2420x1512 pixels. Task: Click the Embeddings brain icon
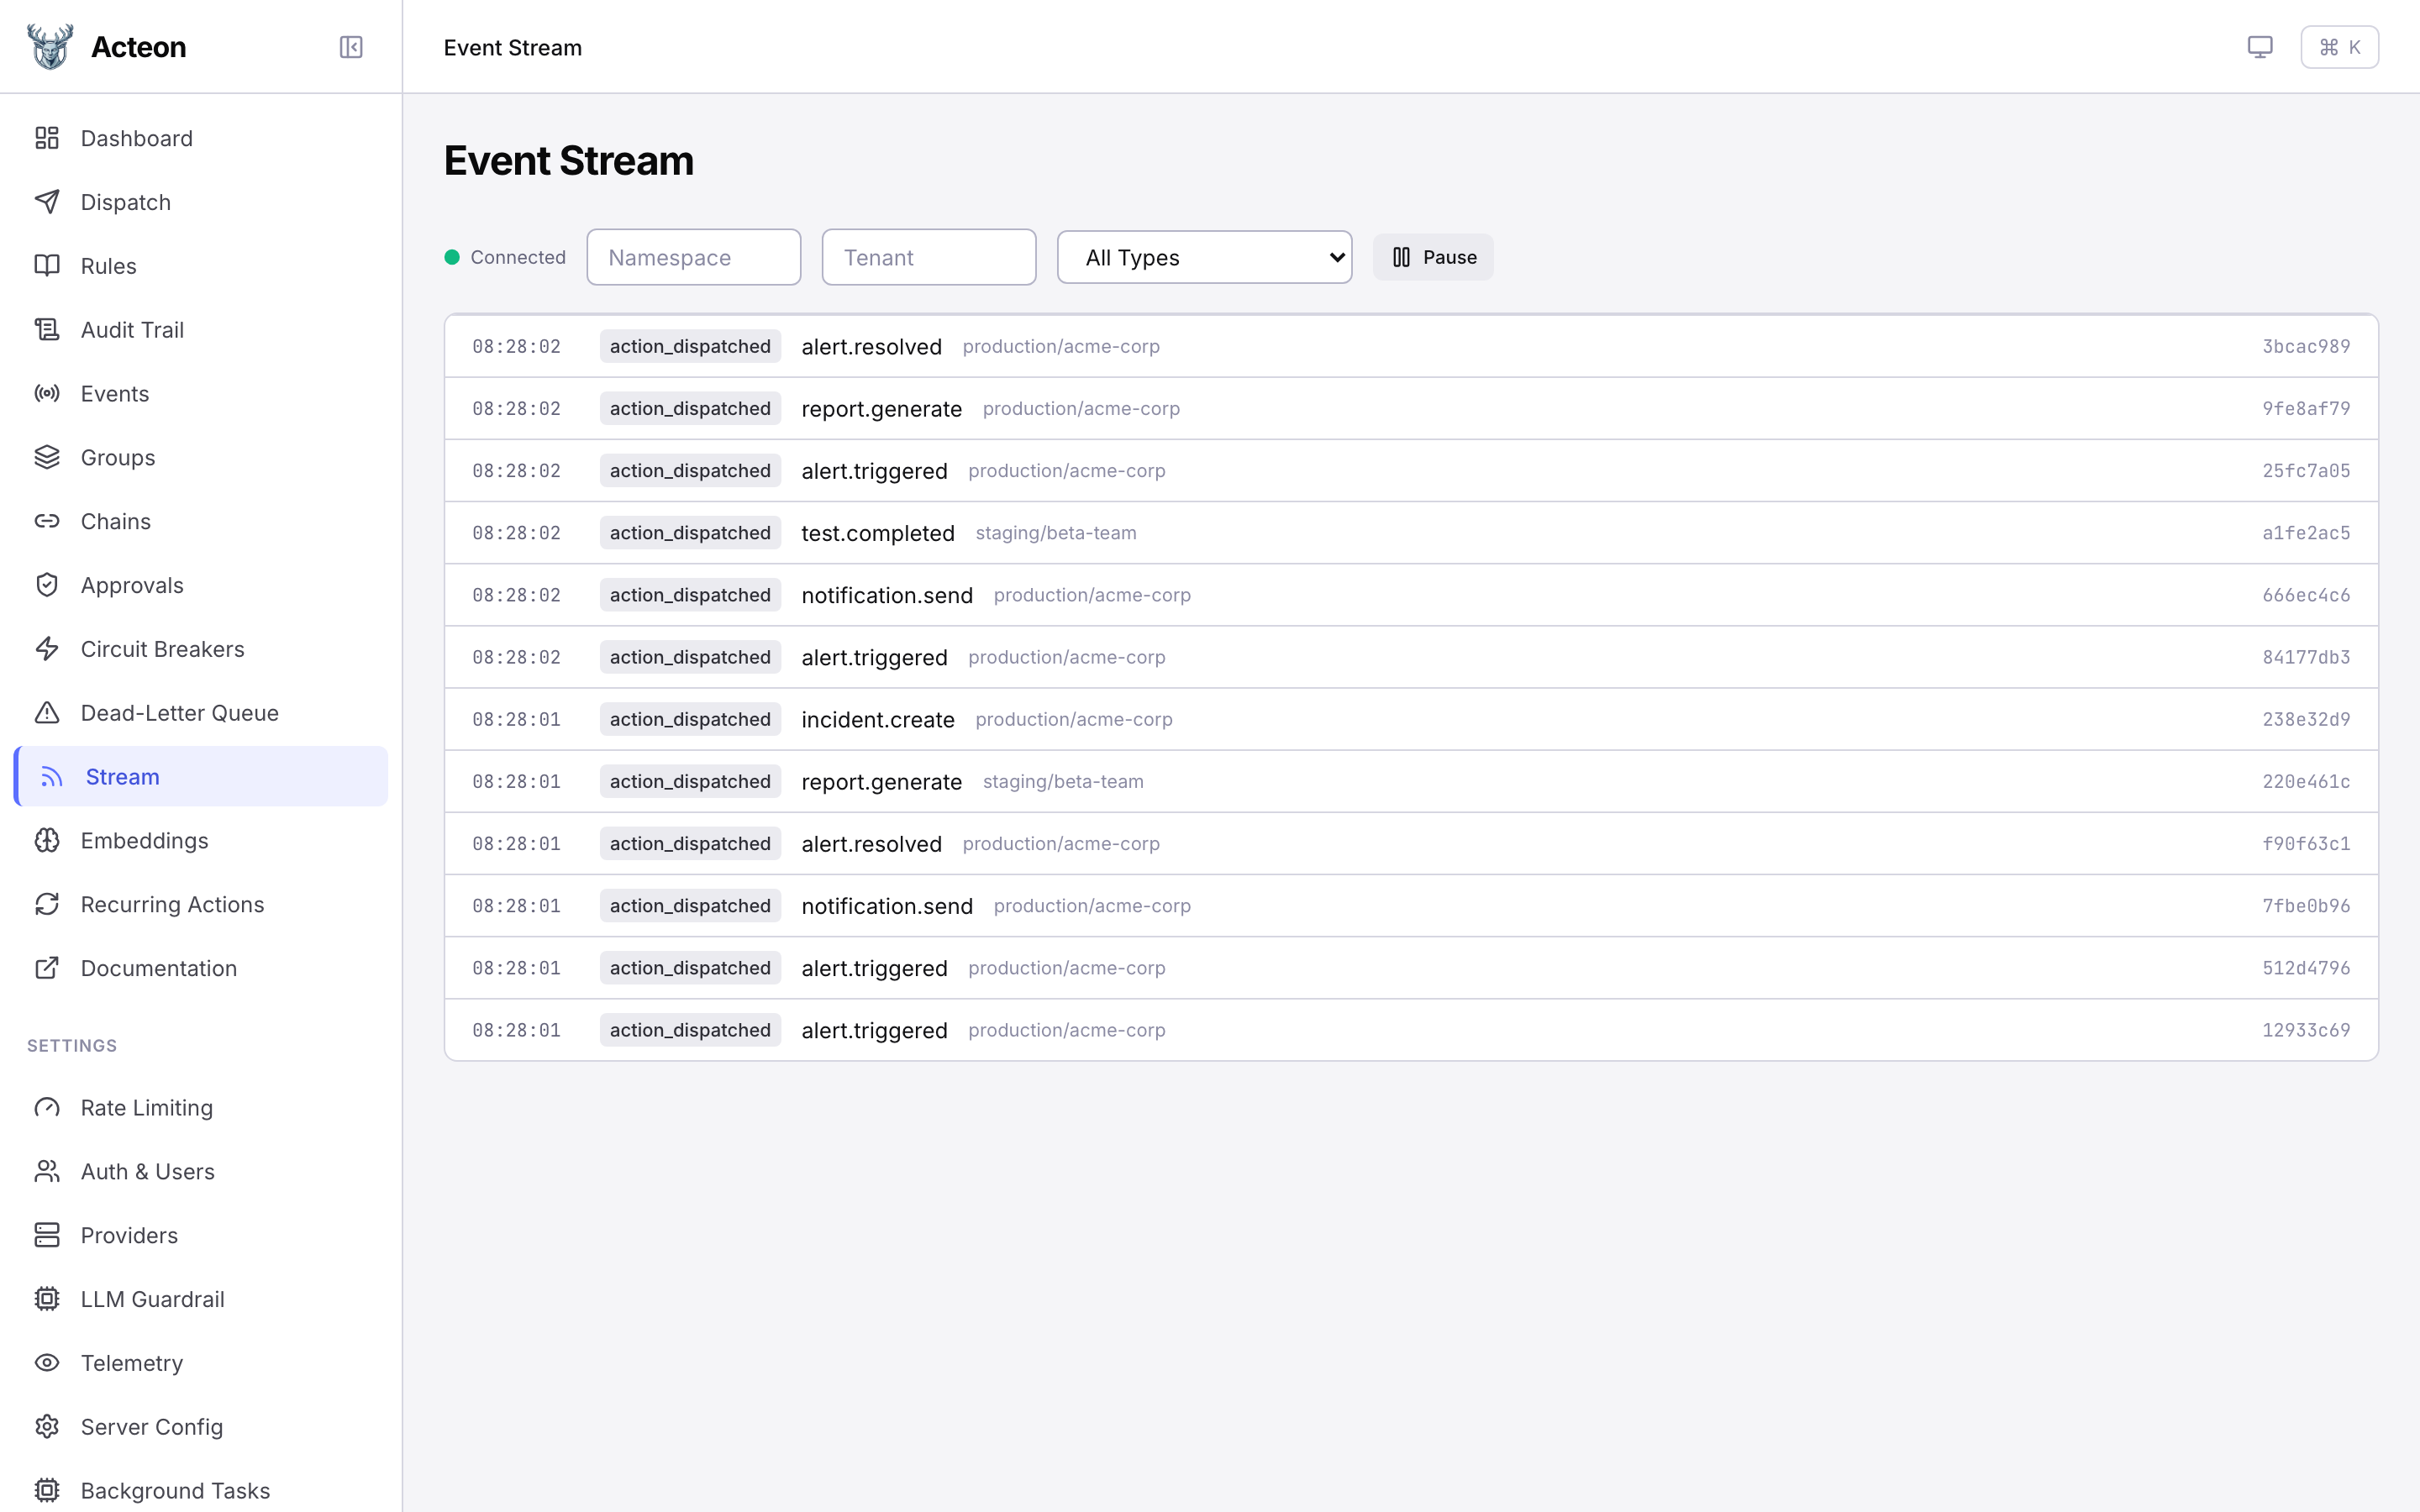pyautogui.click(x=47, y=841)
